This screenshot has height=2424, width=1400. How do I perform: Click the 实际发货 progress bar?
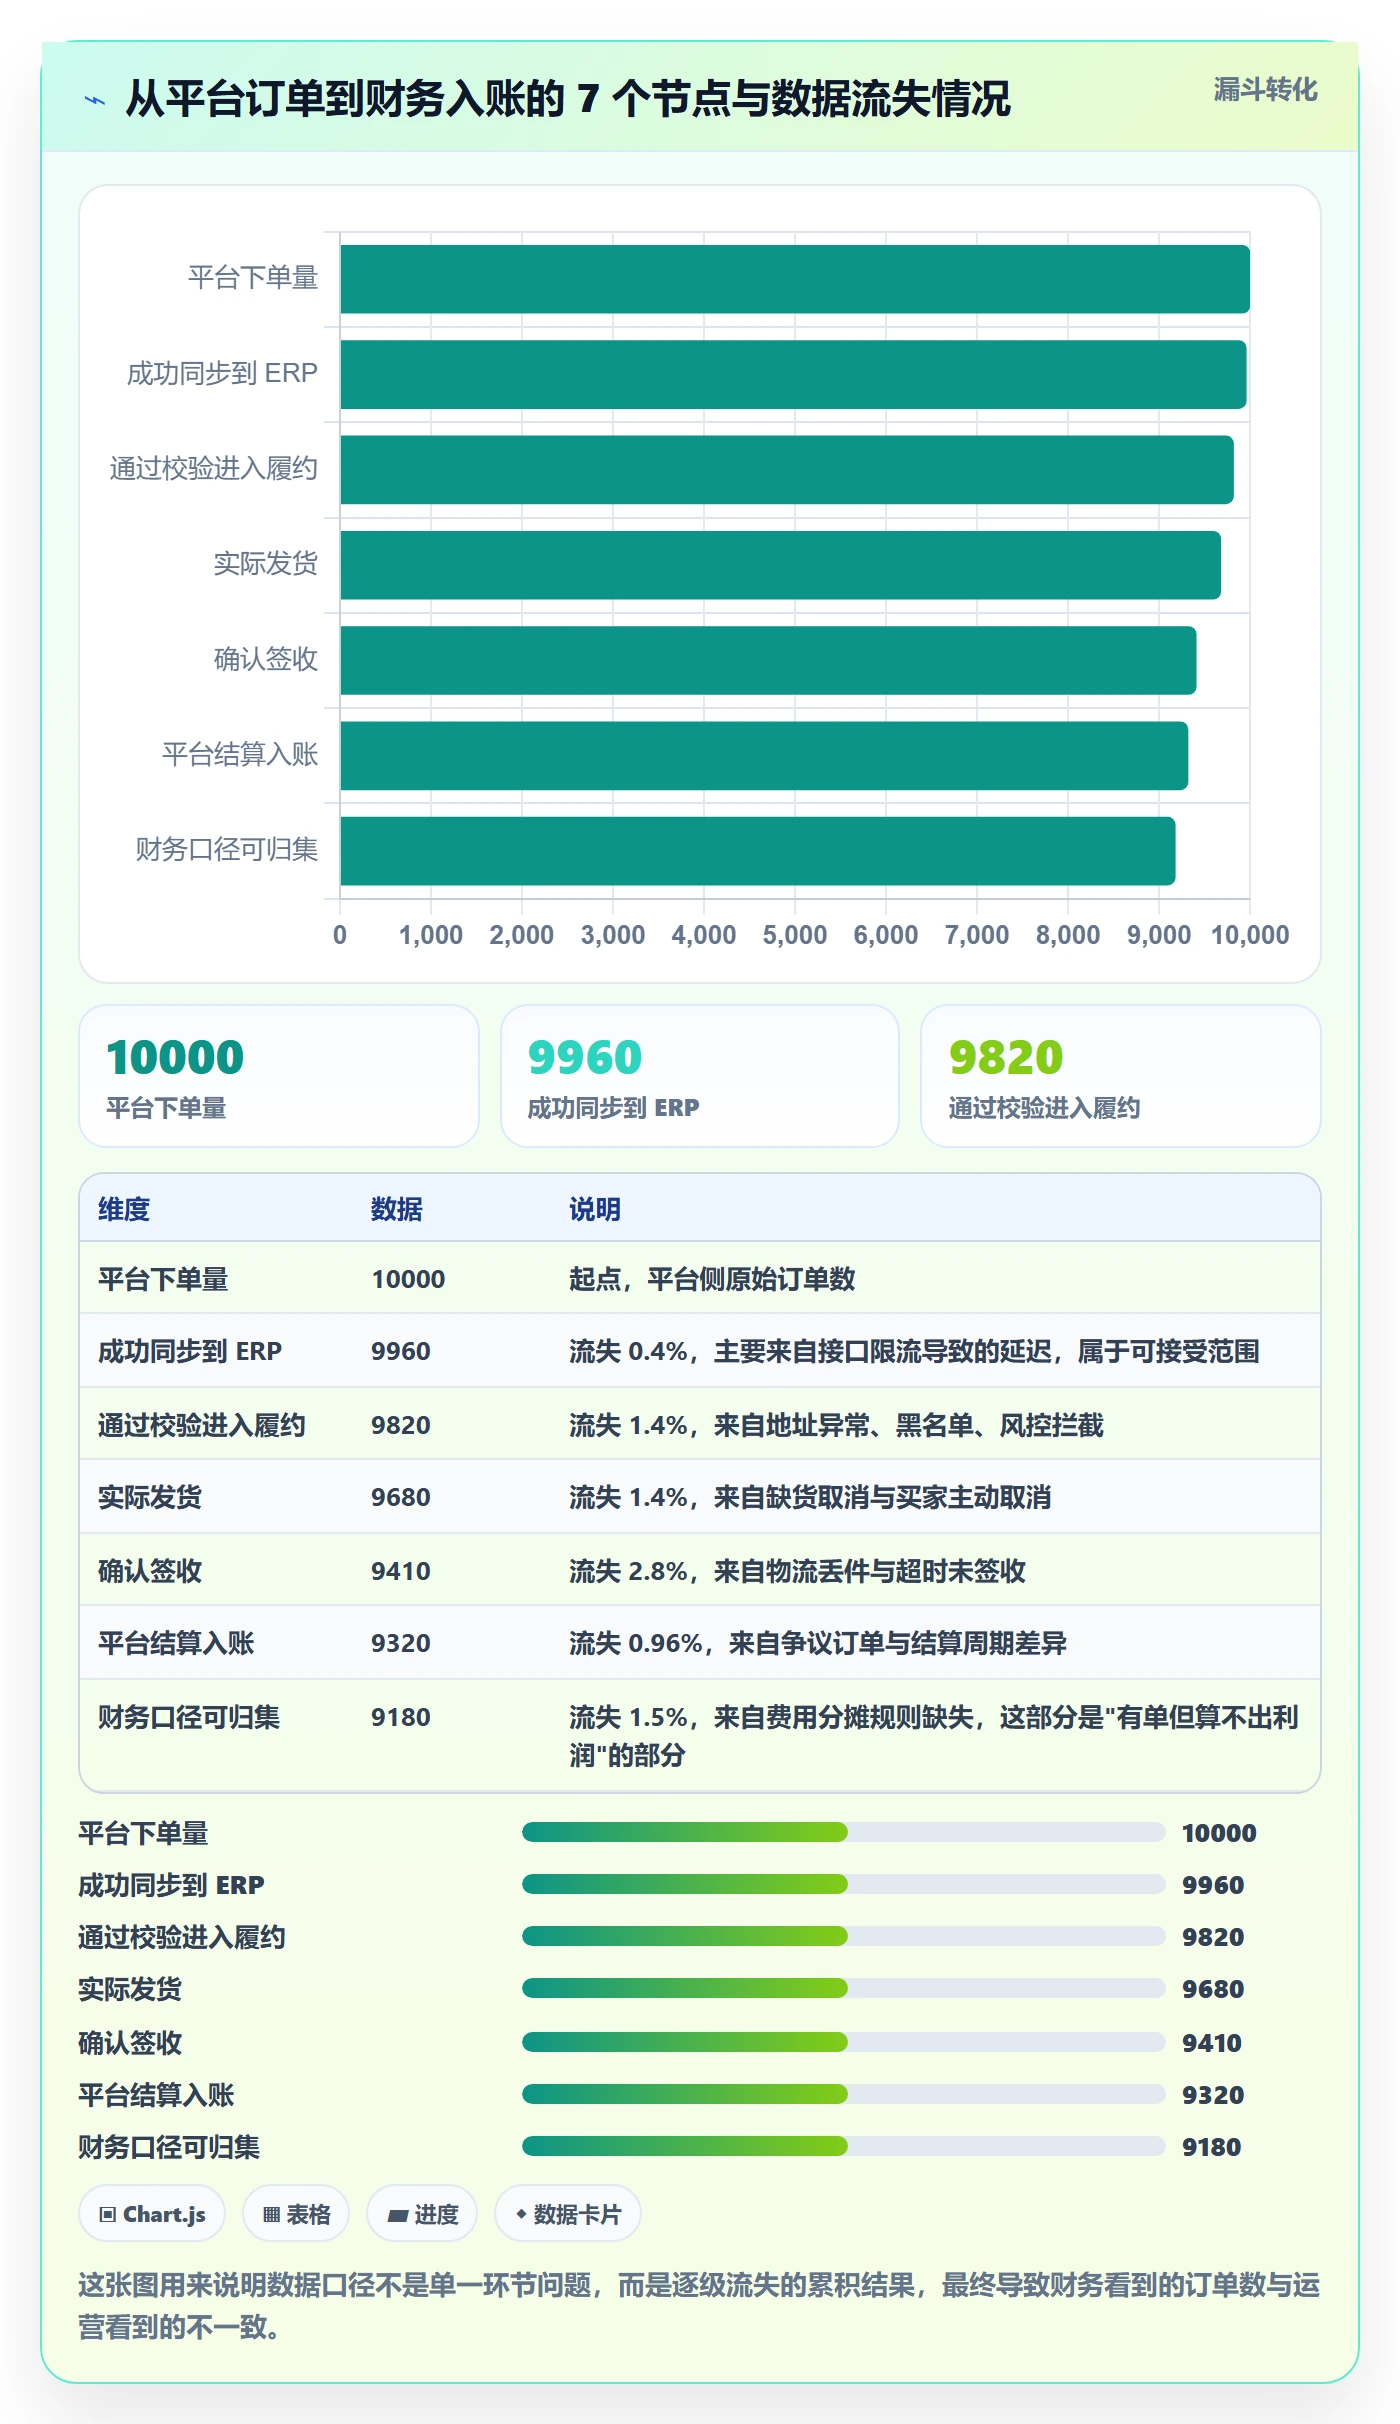pos(843,1988)
